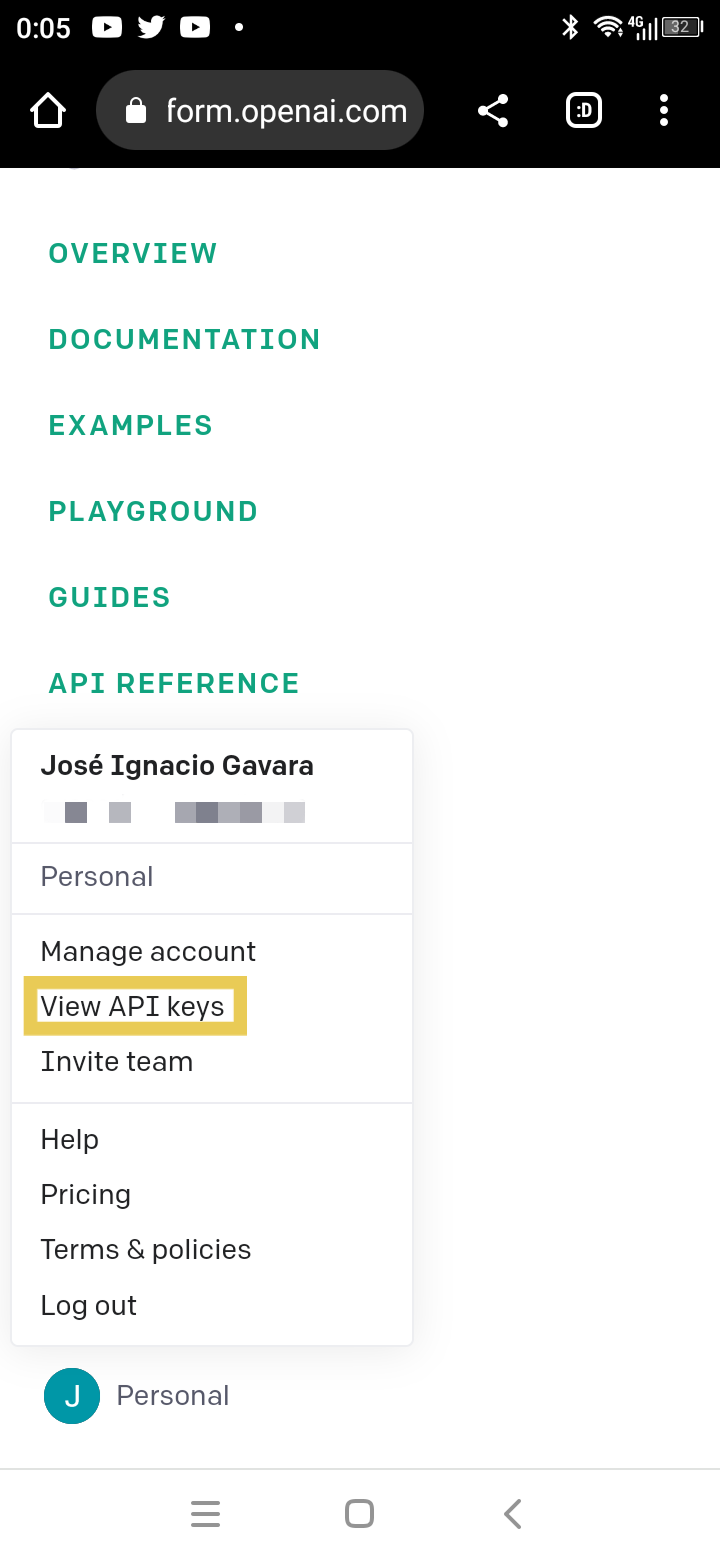
Task: Tap the Android recent apps icon
Action: point(205,1514)
